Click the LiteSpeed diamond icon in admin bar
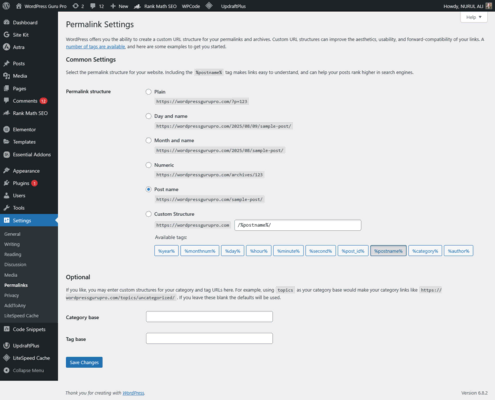The width and height of the screenshot is (495, 400). click(x=209, y=6)
